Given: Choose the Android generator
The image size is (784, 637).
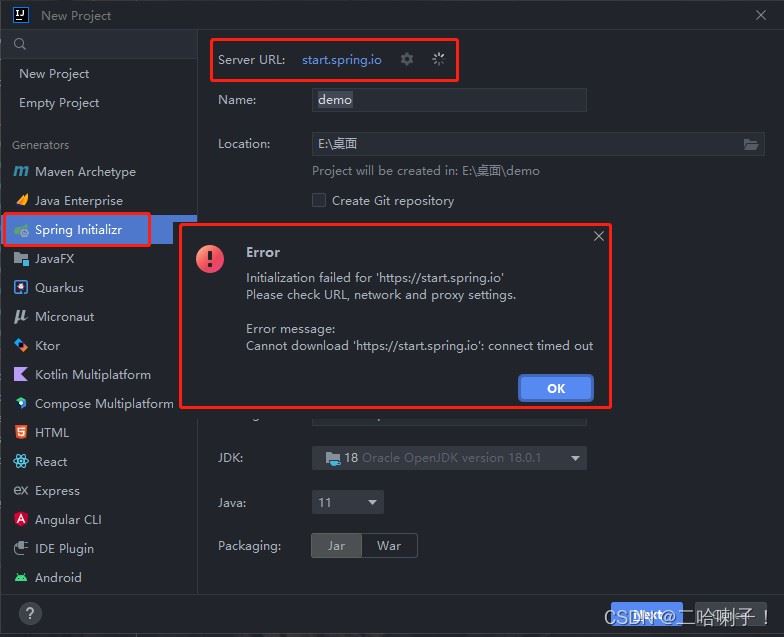Looking at the screenshot, I should pyautogui.click(x=98, y=578).
